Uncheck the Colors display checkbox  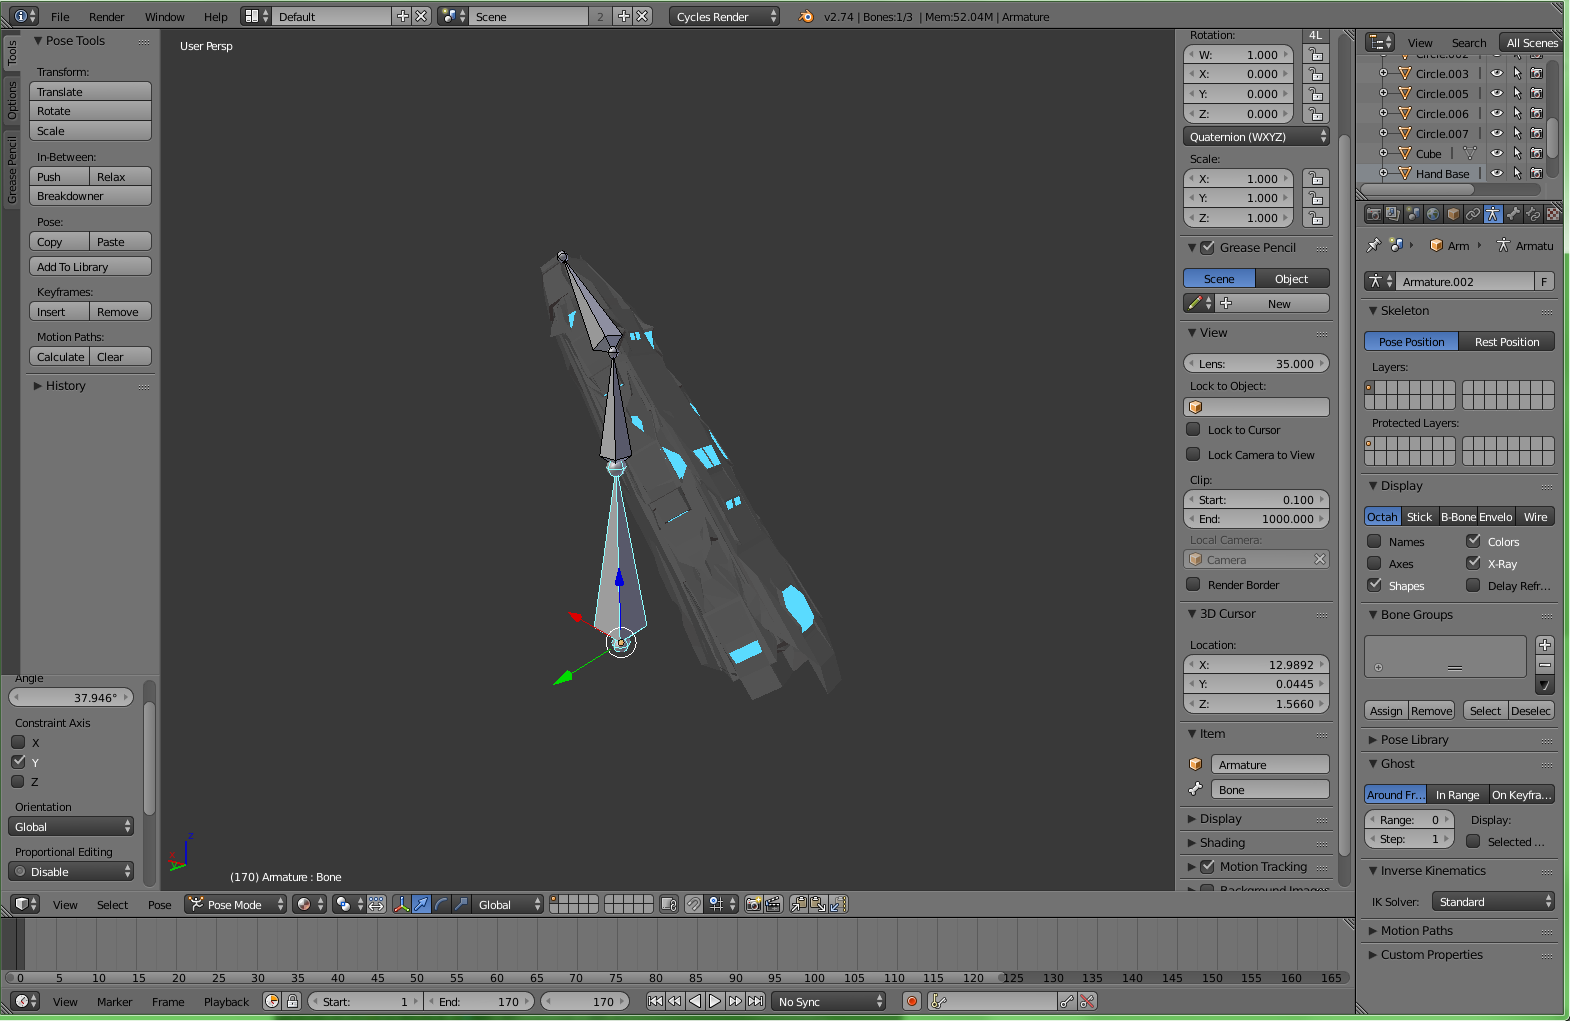[x=1473, y=541]
